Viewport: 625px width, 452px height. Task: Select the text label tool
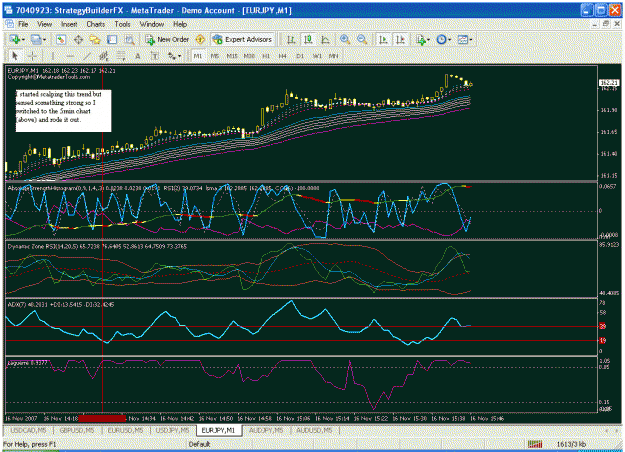click(x=155, y=56)
